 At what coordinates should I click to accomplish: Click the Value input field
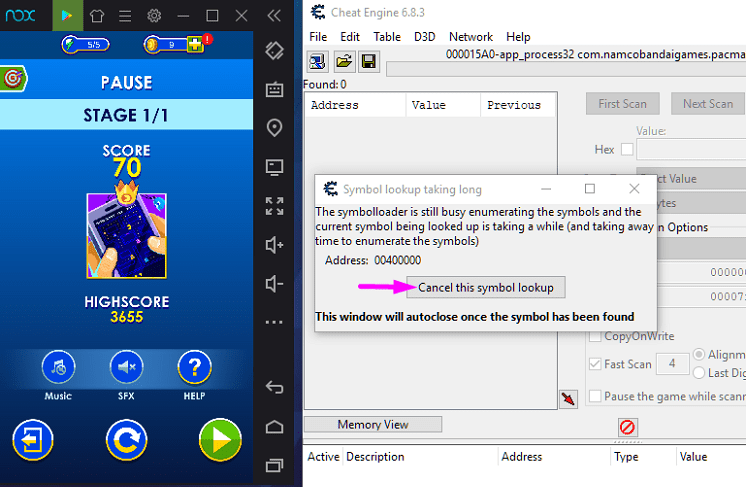[x=691, y=149]
